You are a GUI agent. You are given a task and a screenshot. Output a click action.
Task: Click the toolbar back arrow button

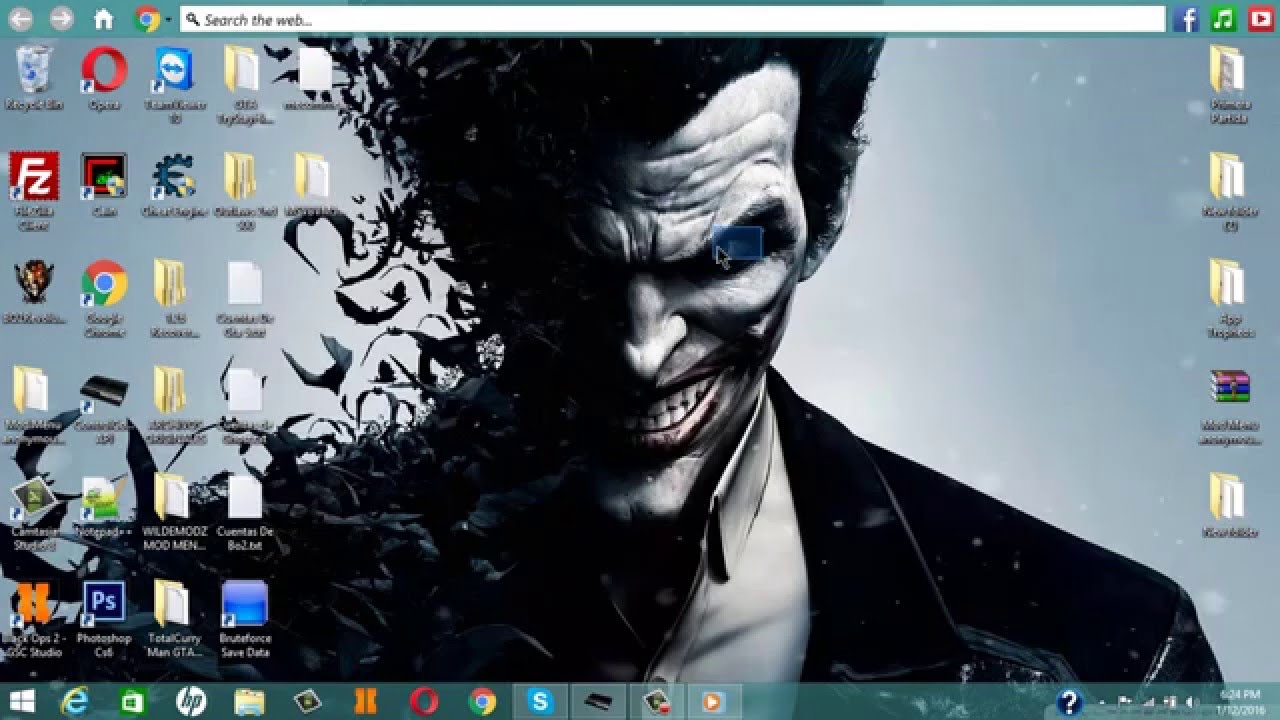[x=20, y=18]
